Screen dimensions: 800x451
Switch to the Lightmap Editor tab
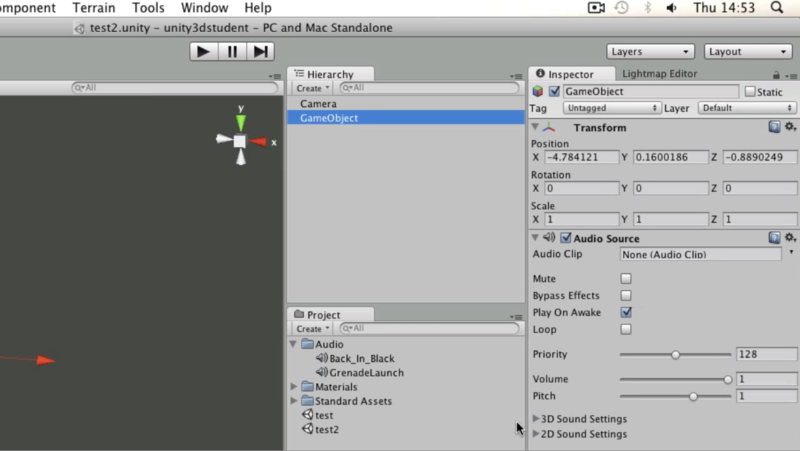[659, 73]
